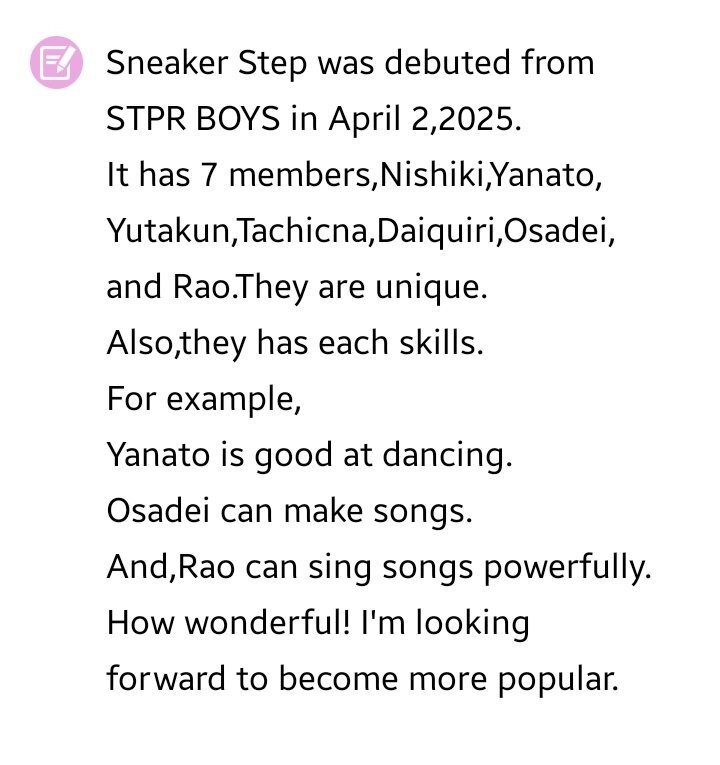This screenshot has width=720, height=765.
Task: Click the name "Nishiki" in member list
Action: (x=431, y=174)
